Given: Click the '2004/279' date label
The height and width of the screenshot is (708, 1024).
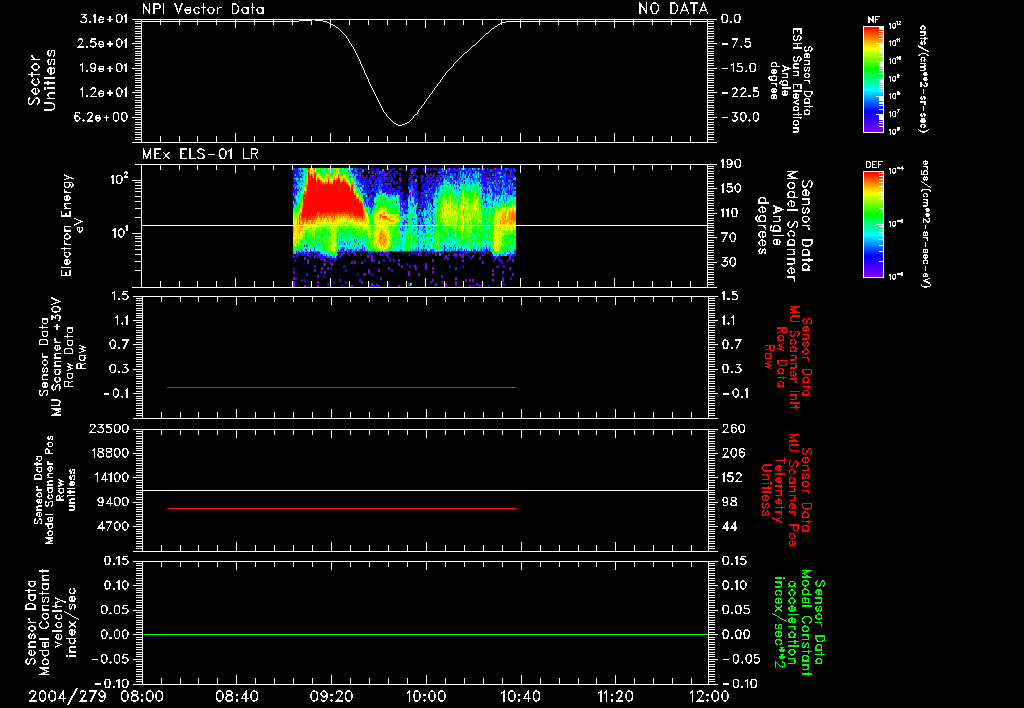Looking at the screenshot, I should click(x=67, y=696).
